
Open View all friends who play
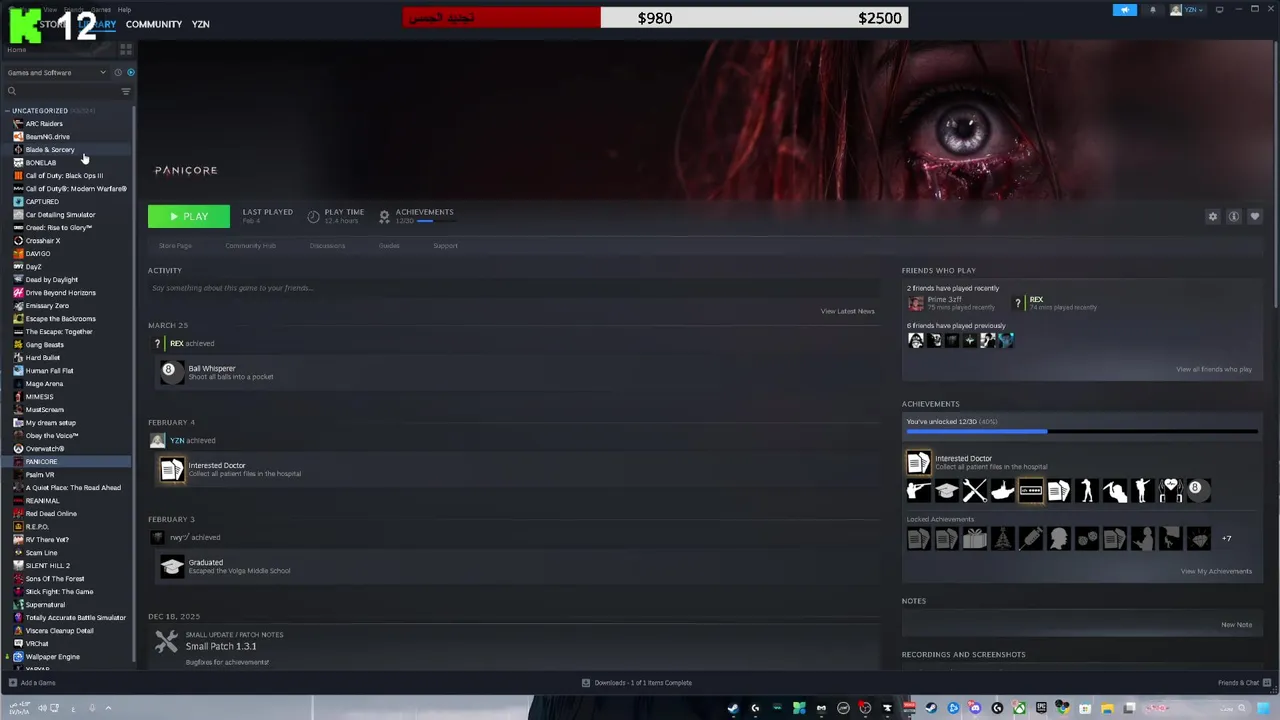click(1213, 369)
